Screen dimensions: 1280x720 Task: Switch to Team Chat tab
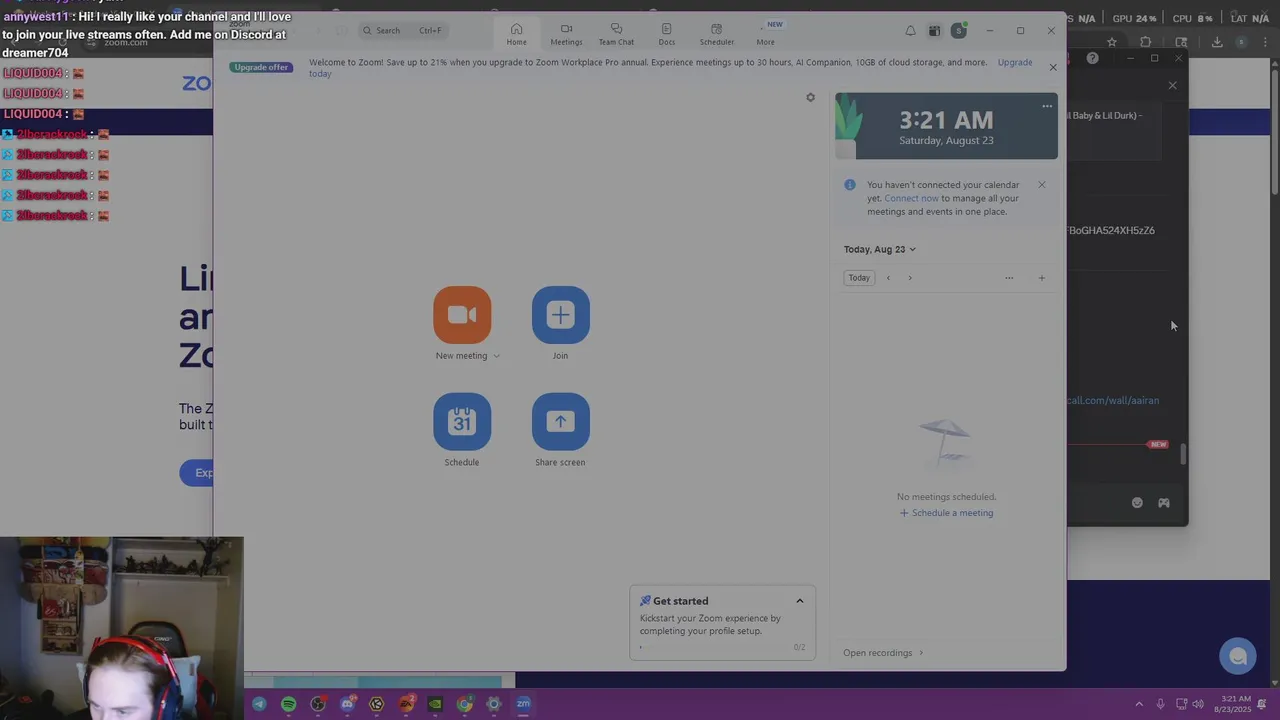point(616,34)
